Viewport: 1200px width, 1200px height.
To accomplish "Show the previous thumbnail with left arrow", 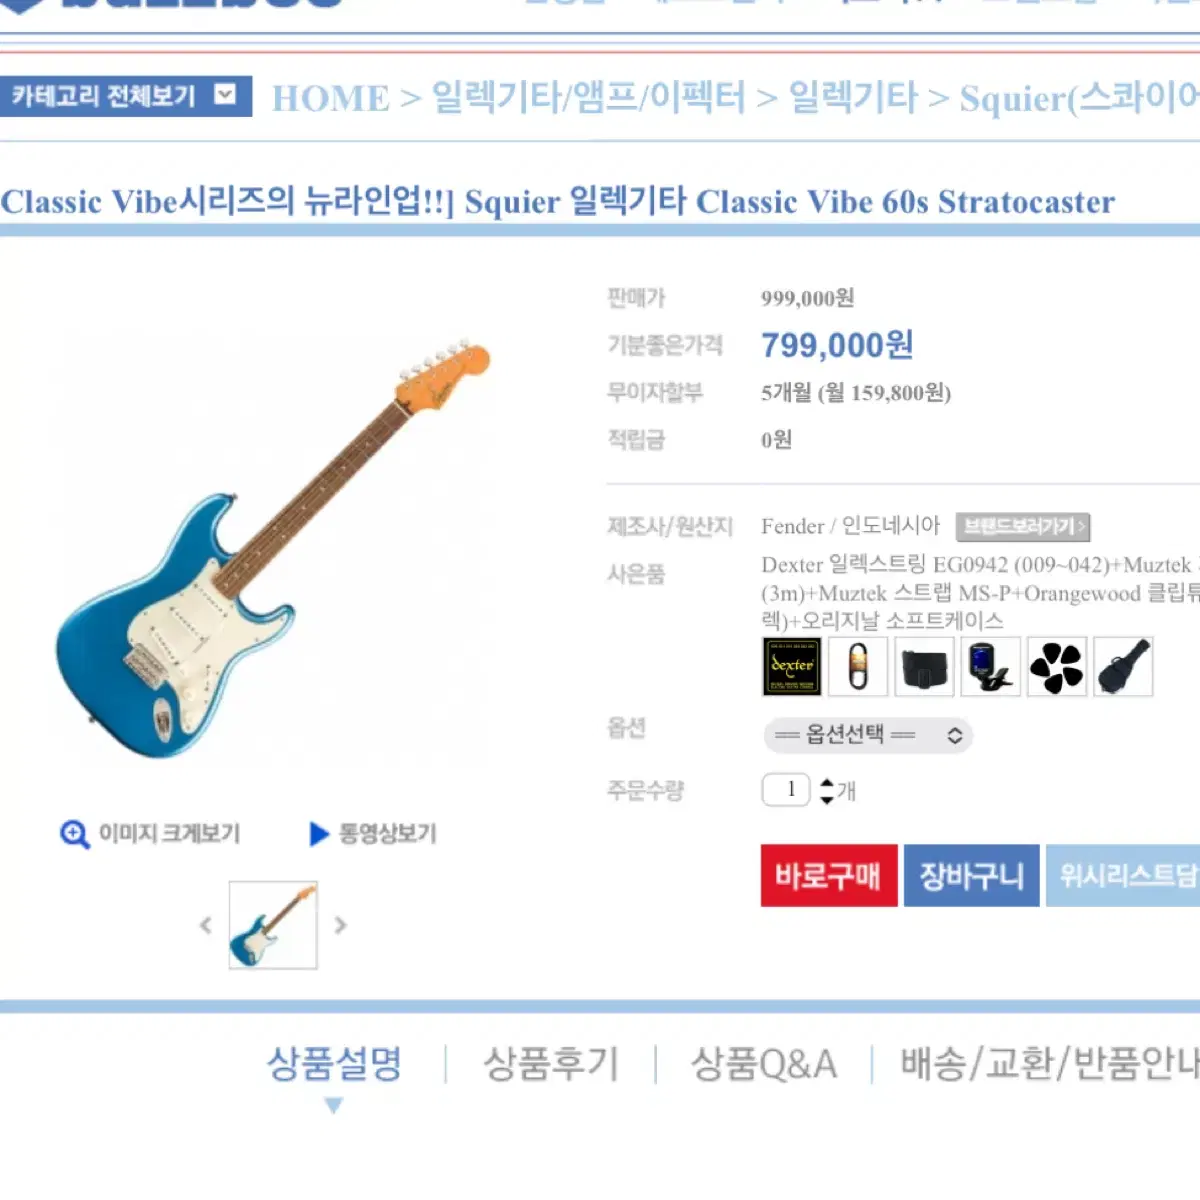I will 206,925.
